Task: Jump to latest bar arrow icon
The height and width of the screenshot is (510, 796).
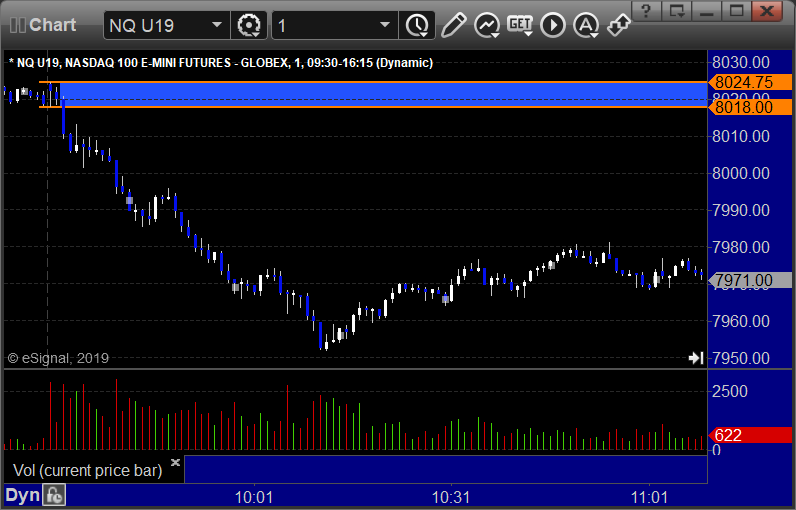Action: (x=696, y=358)
